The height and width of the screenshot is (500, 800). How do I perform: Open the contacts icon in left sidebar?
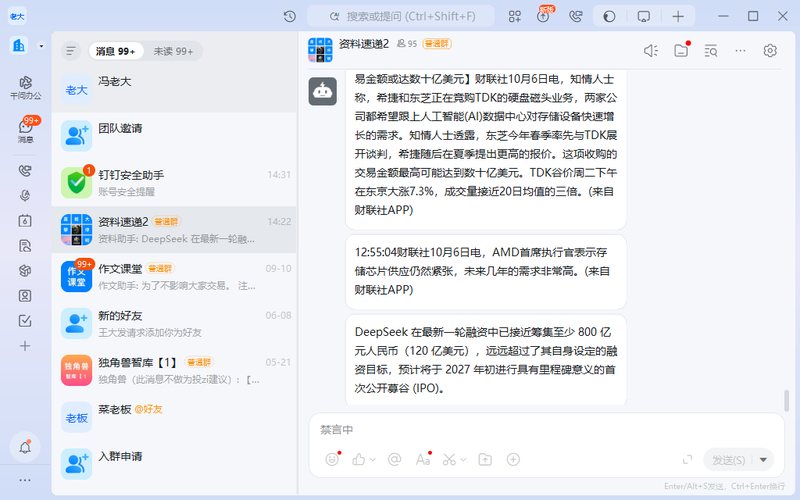[x=25, y=295]
